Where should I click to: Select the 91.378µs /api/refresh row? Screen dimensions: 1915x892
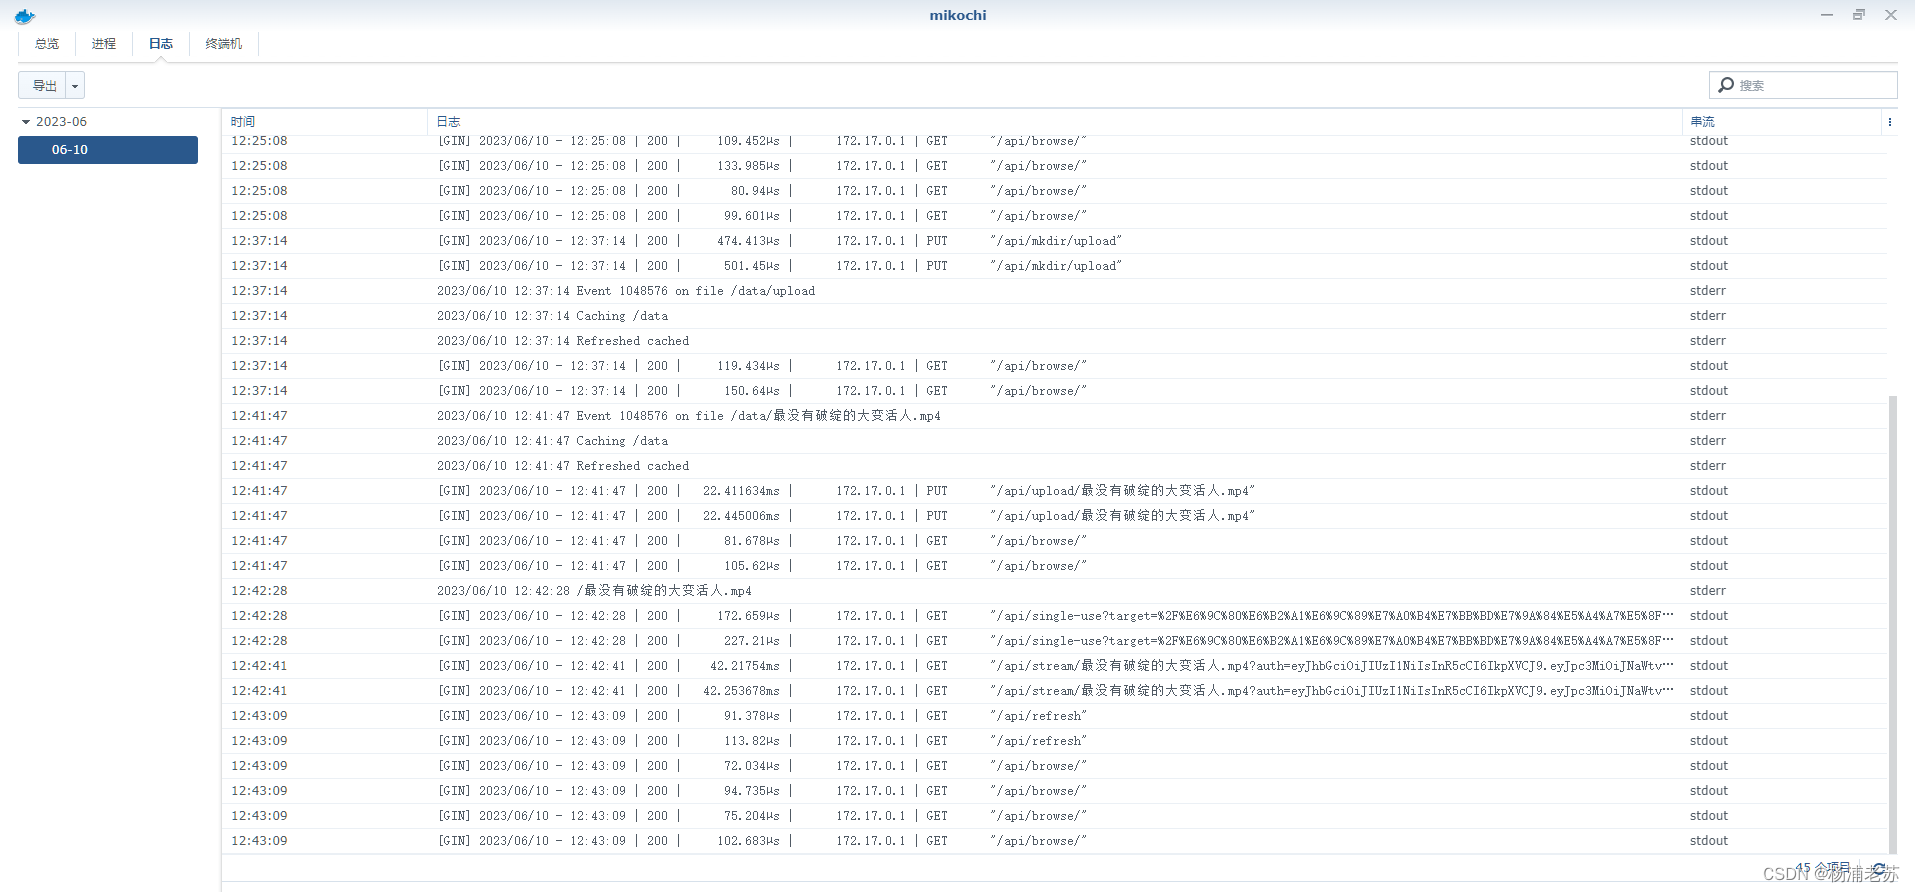pyautogui.click(x=1054, y=716)
